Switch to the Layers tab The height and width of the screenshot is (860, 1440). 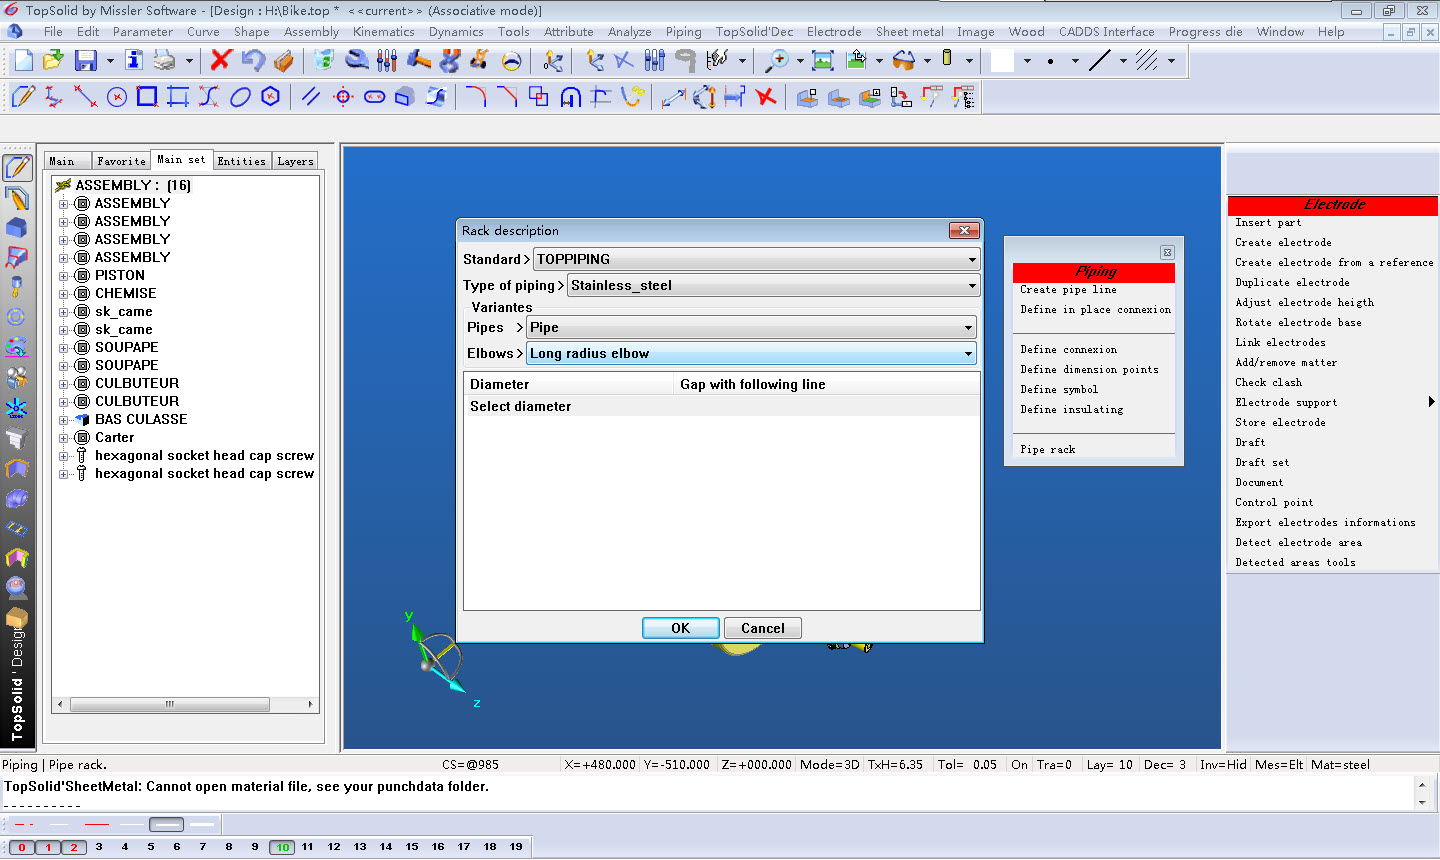(x=295, y=161)
